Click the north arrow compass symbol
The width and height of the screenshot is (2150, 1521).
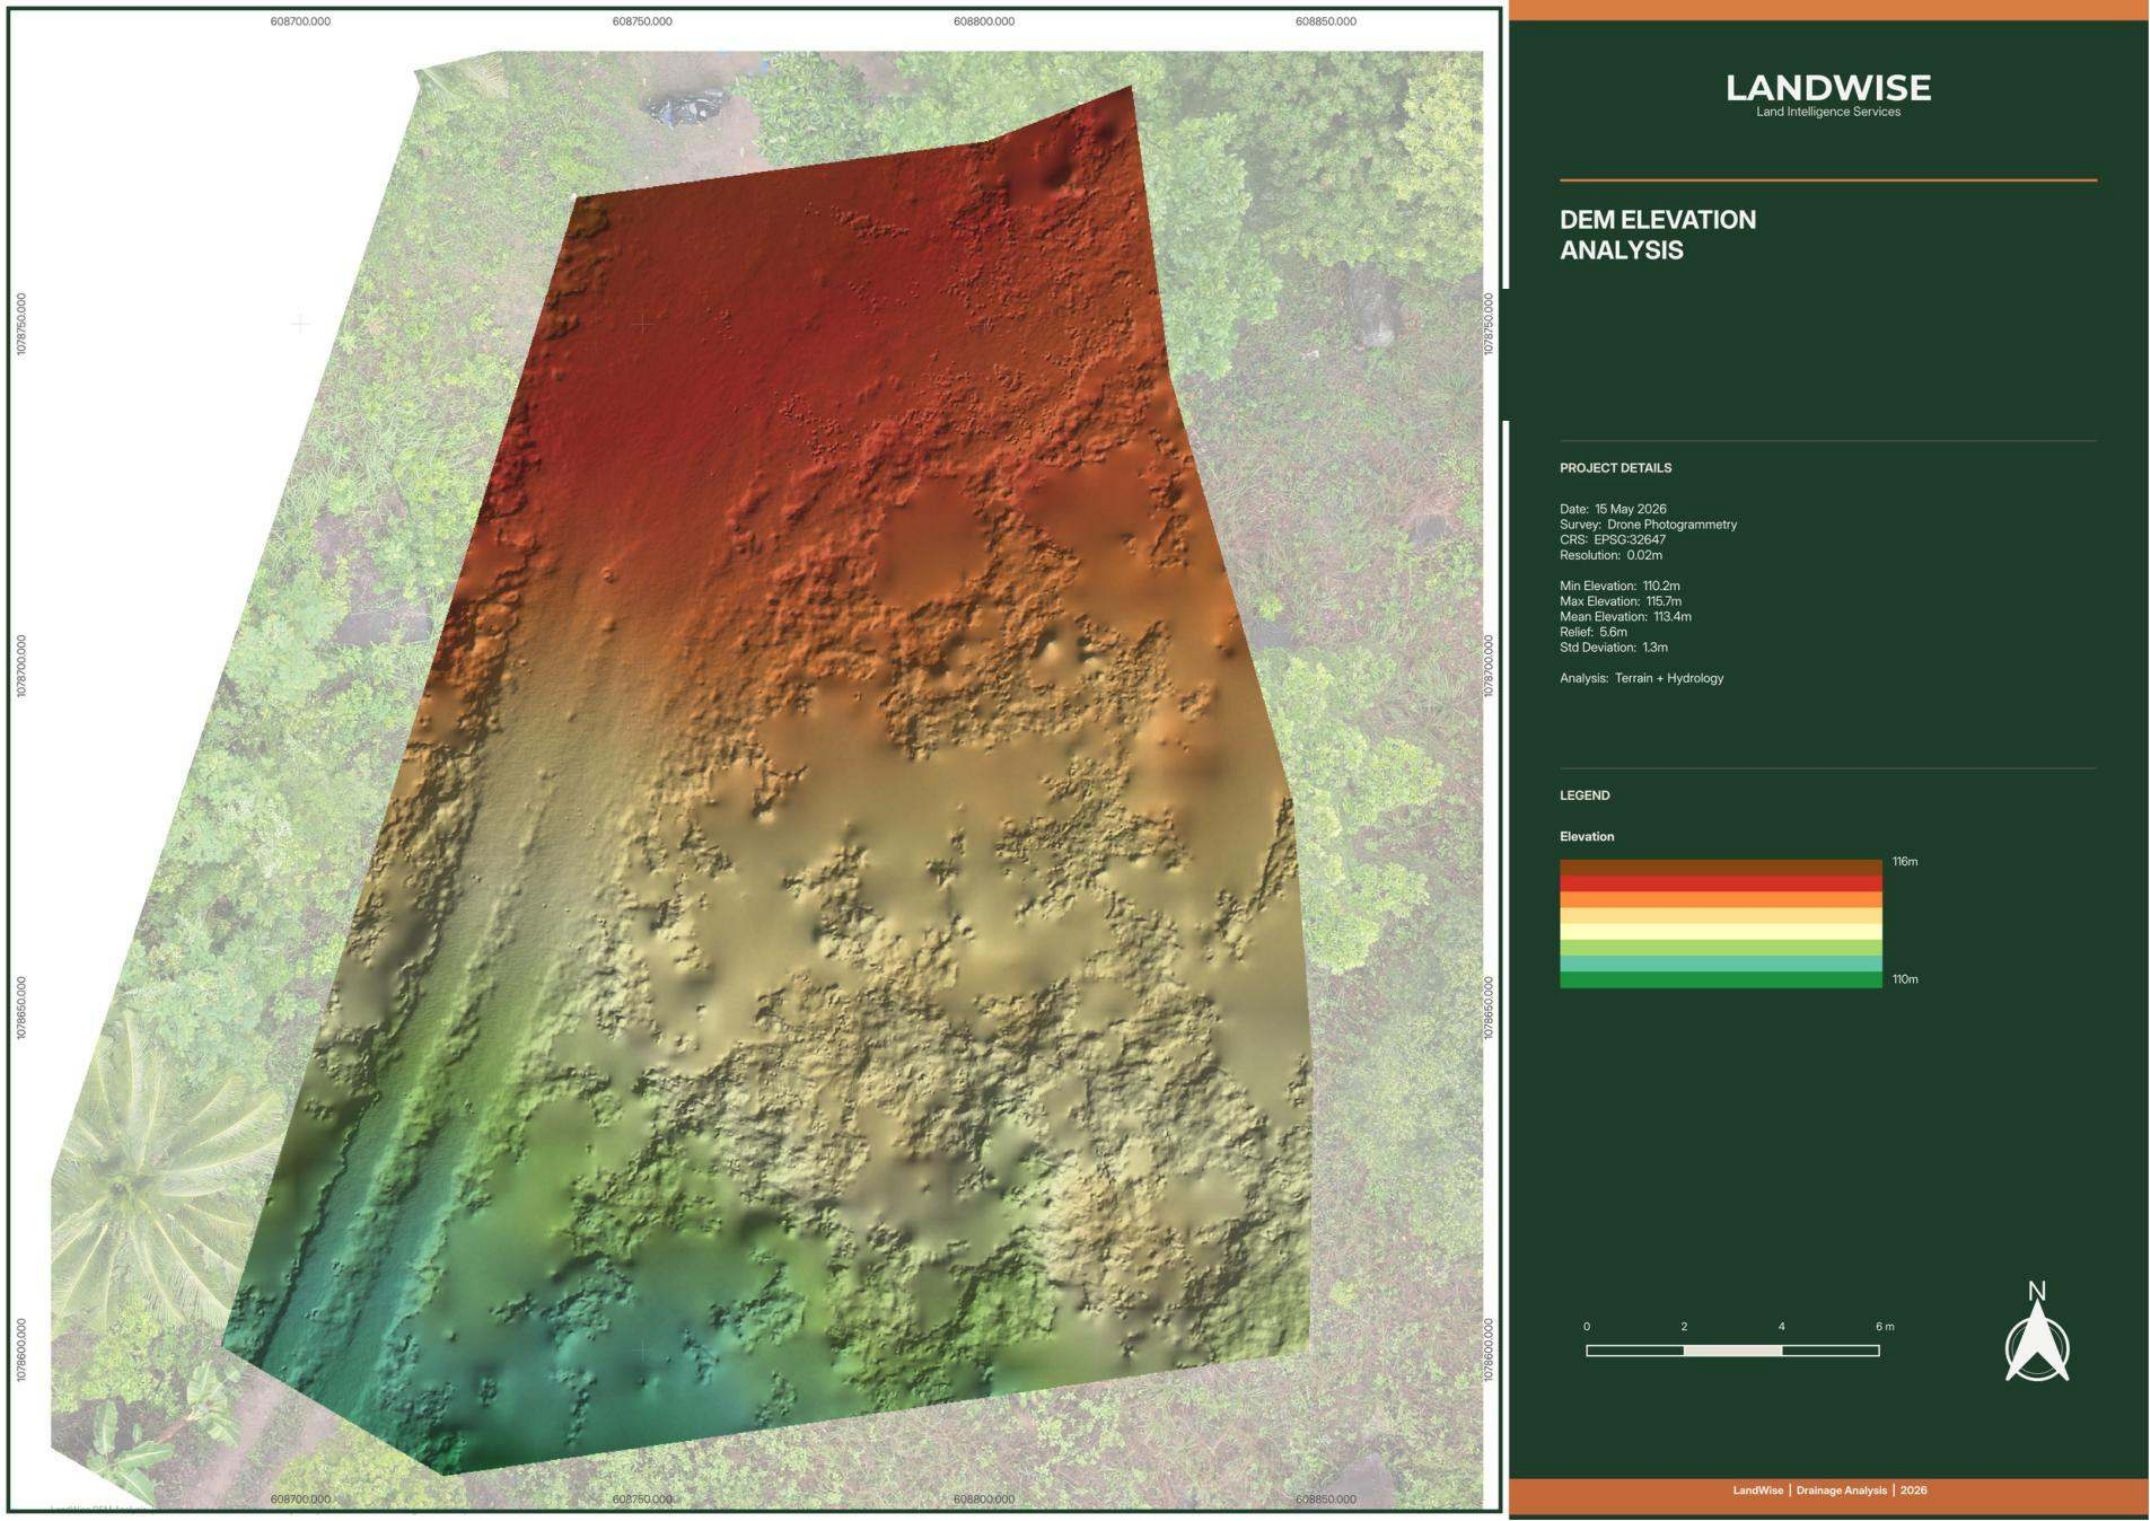pyautogui.click(x=2037, y=1331)
